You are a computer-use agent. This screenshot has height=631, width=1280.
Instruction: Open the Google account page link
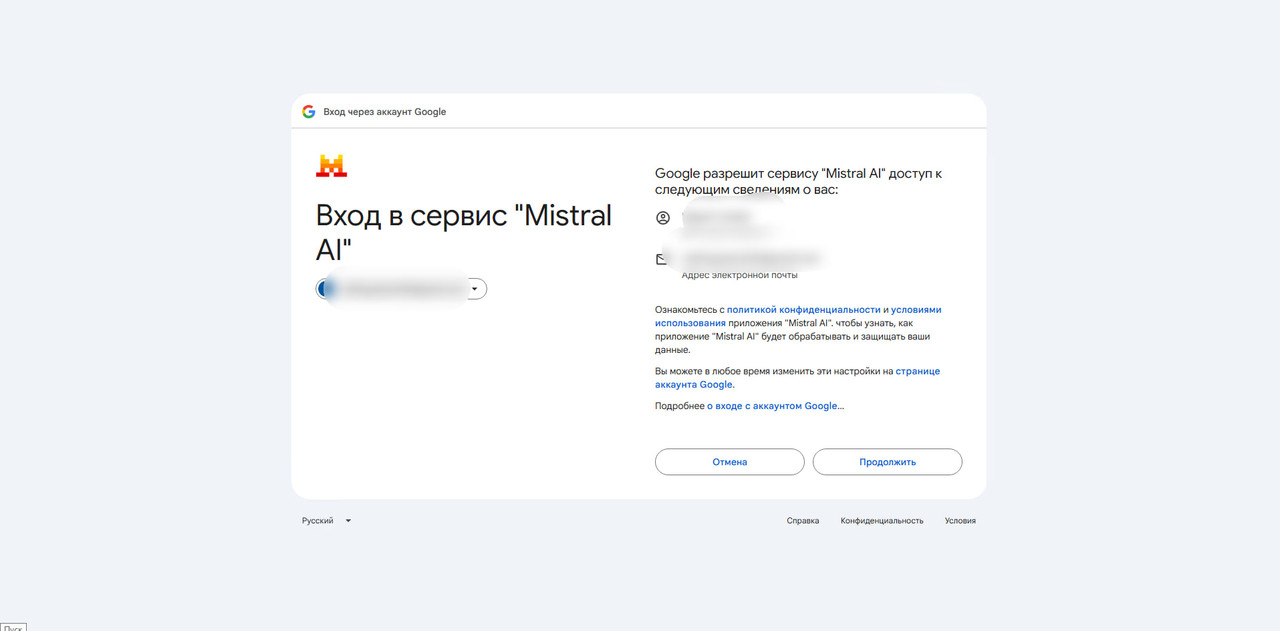point(797,378)
